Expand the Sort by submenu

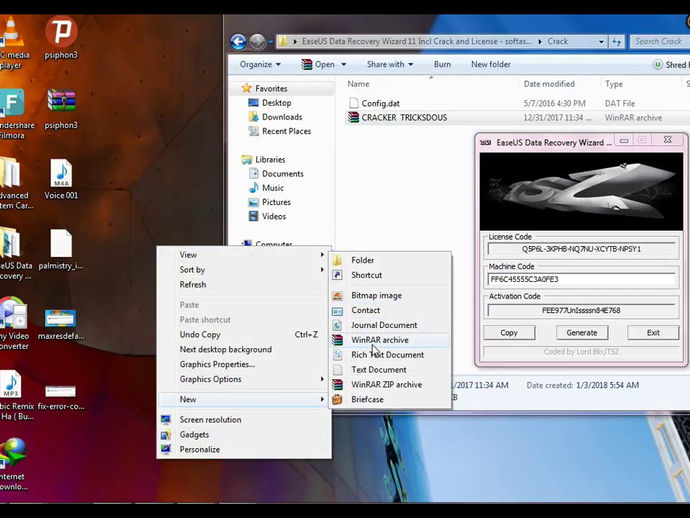[244, 270]
